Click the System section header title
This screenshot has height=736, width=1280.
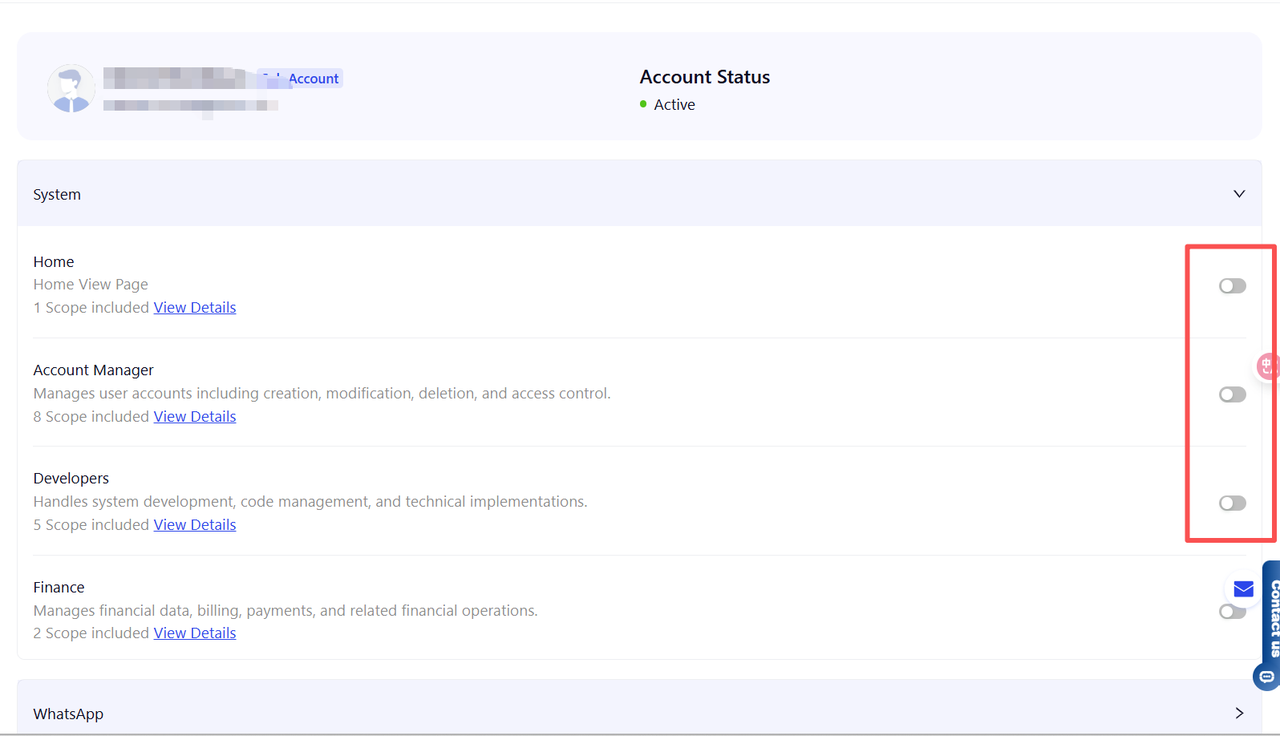tap(57, 195)
